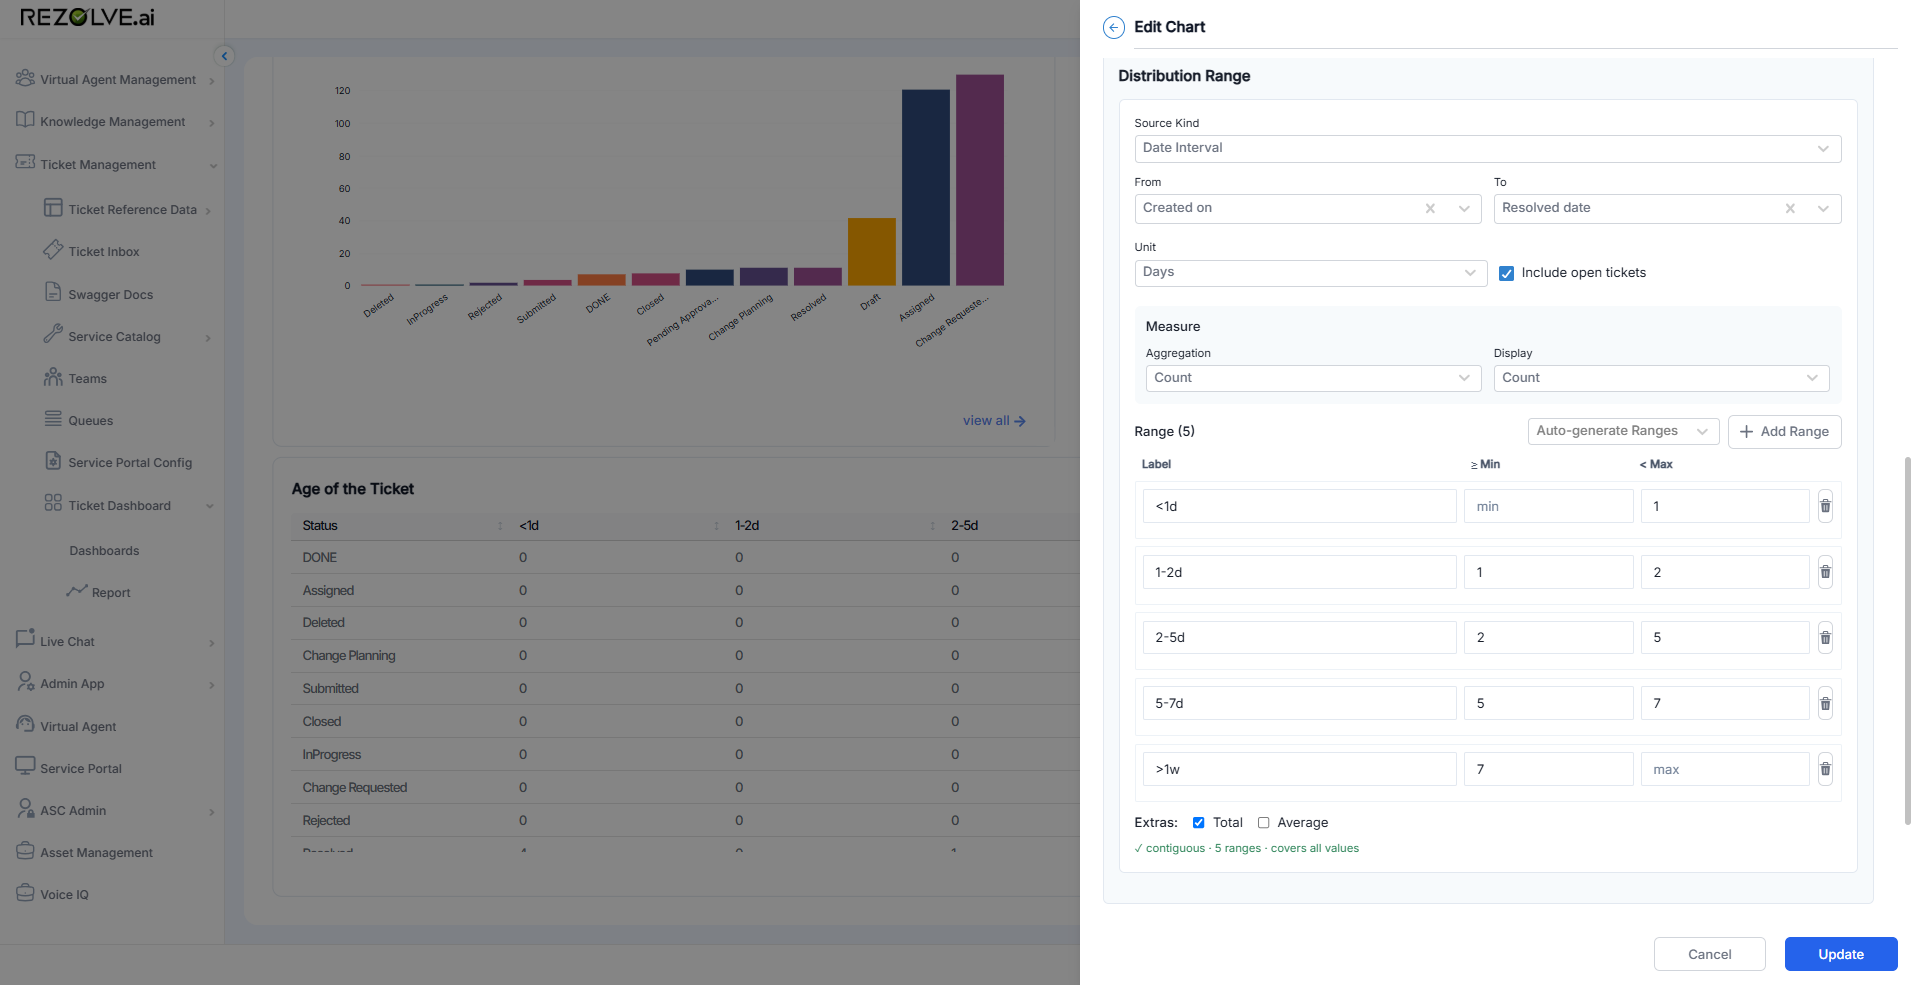This screenshot has height=985, width=1918.
Task: Click the Ticket Dashboard grid icon
Action: pos(53,503)
